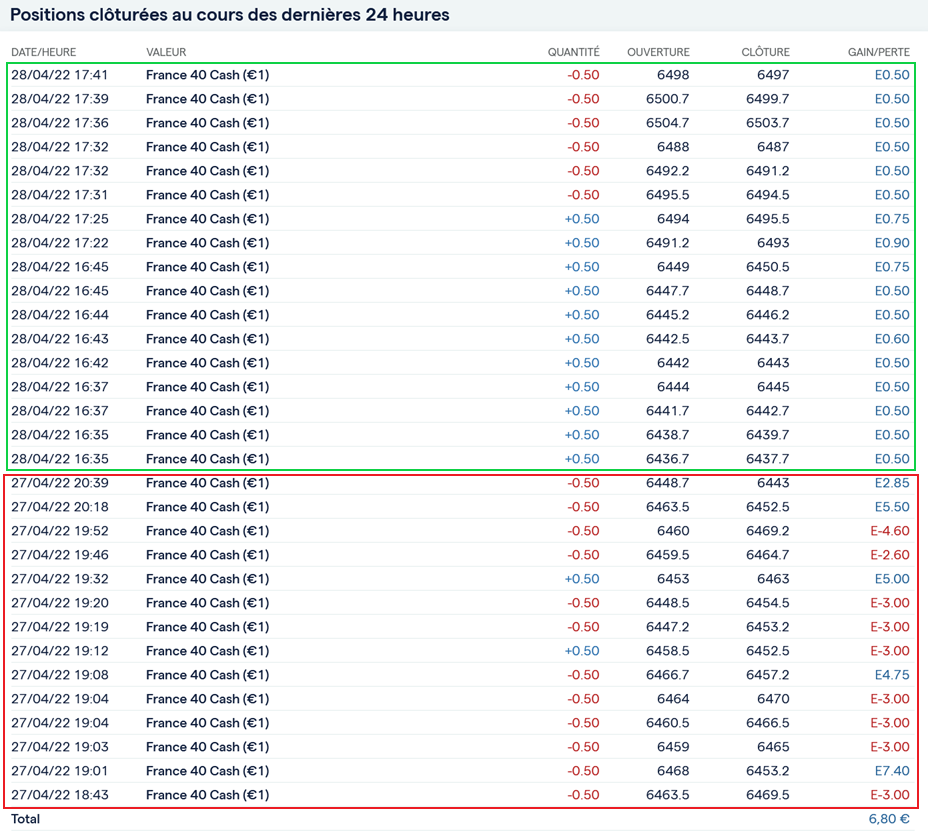Click the VALEUR column header
Screen dimensions: 929x838
(166, 52)
